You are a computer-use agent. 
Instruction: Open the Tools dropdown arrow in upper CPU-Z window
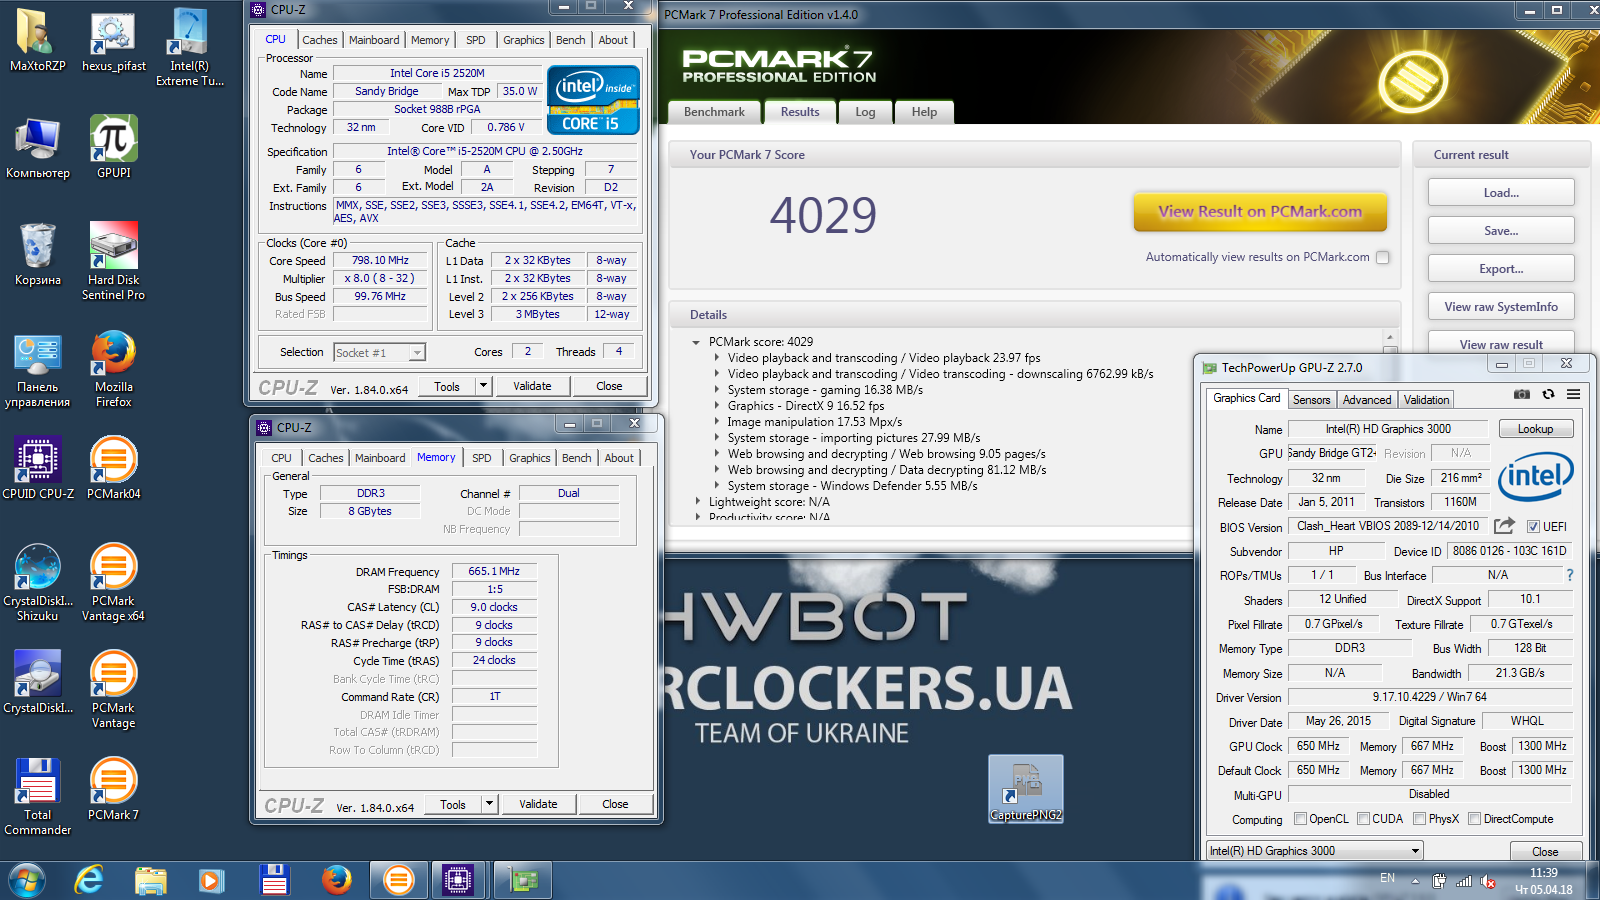pos(483,386)
